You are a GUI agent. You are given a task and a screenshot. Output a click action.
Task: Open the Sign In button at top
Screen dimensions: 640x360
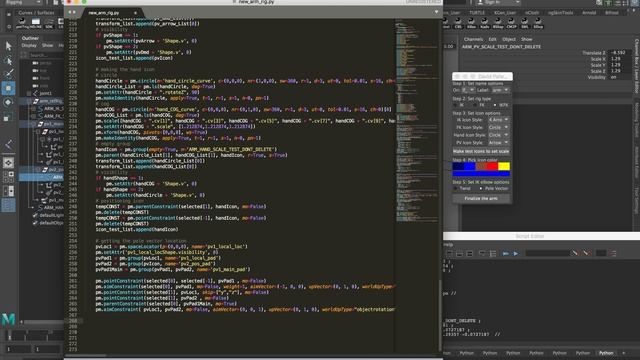click(498, 2)
